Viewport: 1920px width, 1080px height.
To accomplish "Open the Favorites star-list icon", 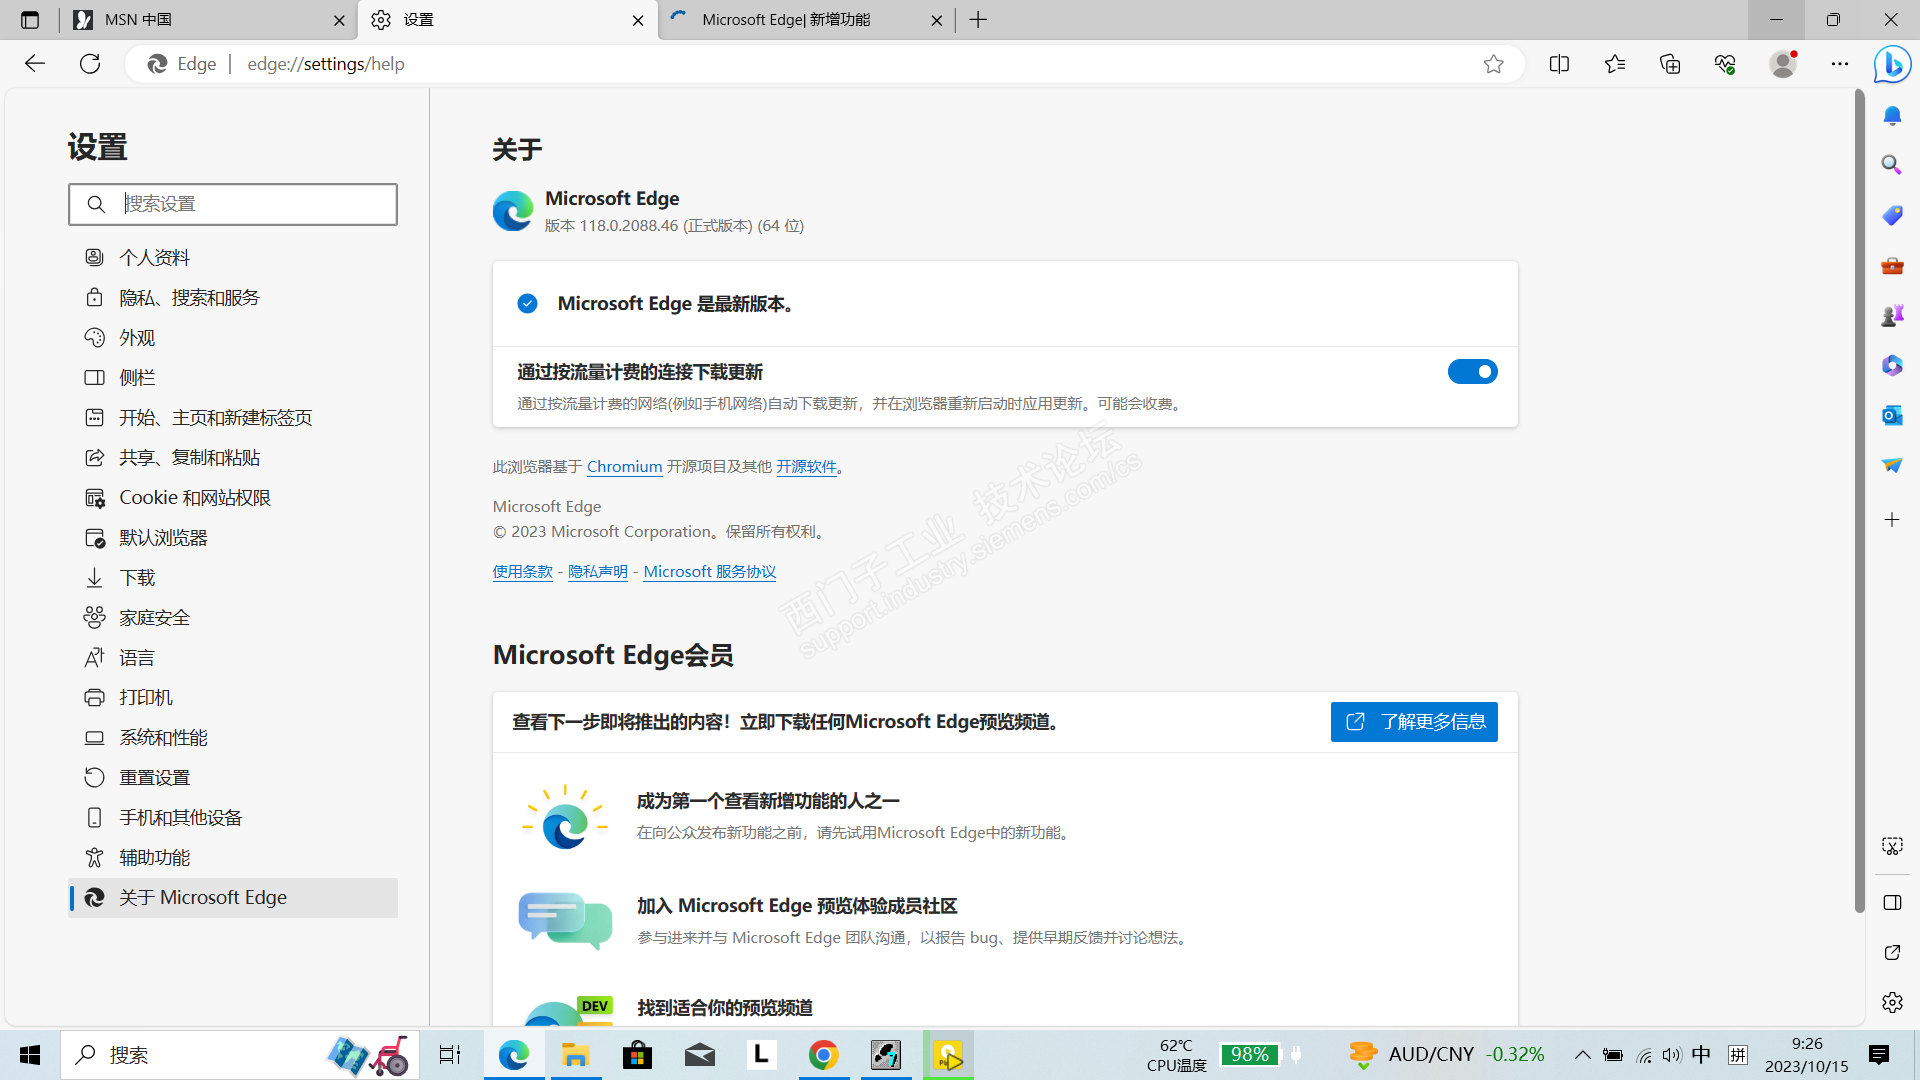I will (x=1614, y=64).
